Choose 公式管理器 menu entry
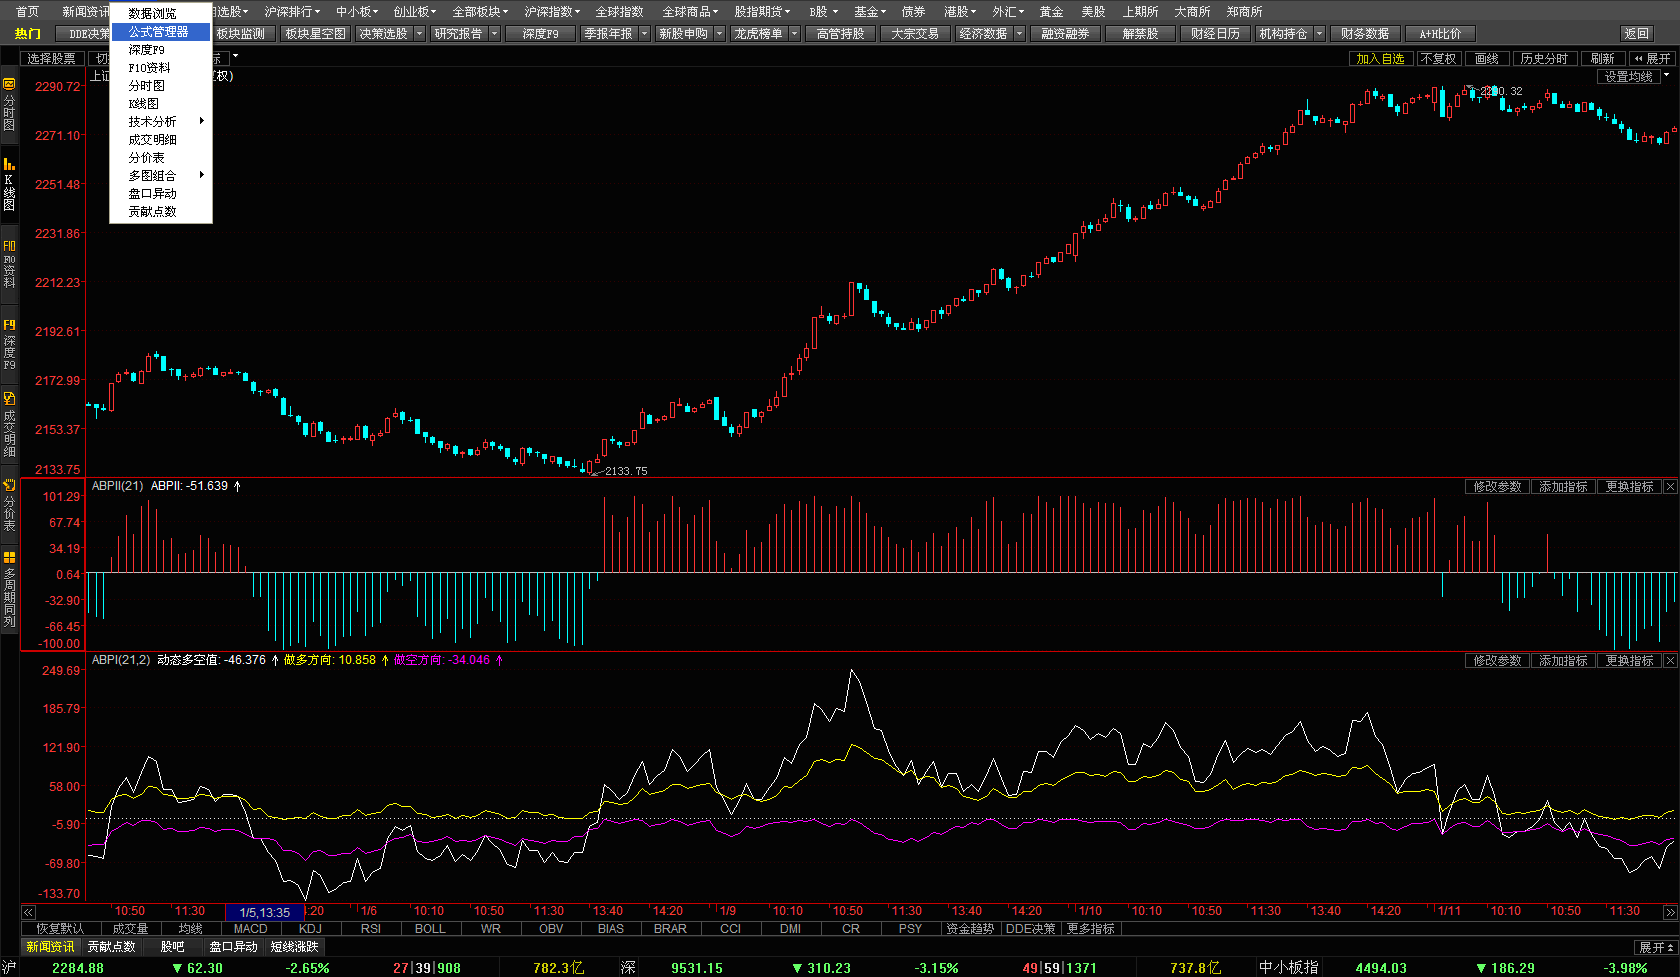Screen dimensions: 1680x977 161,32
